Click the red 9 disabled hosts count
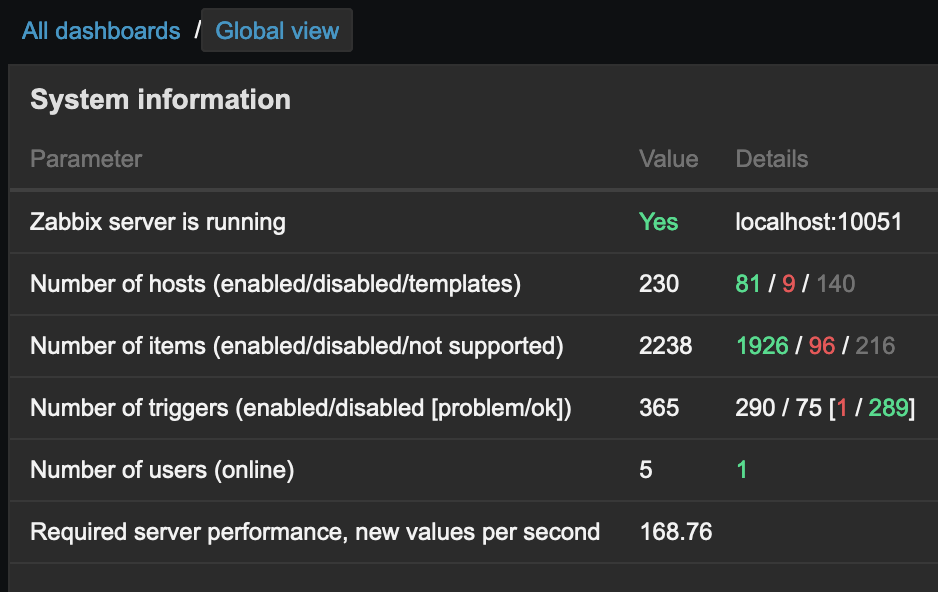938x592 pixels. (789, 284)
